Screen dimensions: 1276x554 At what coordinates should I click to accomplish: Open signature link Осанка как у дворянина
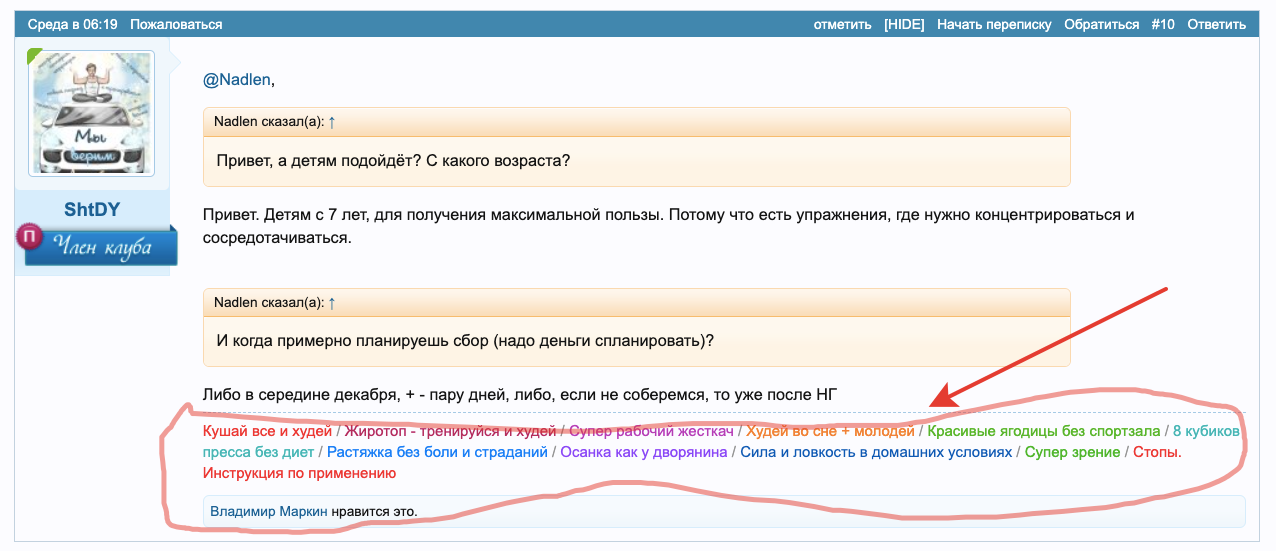tap(644, 452)
